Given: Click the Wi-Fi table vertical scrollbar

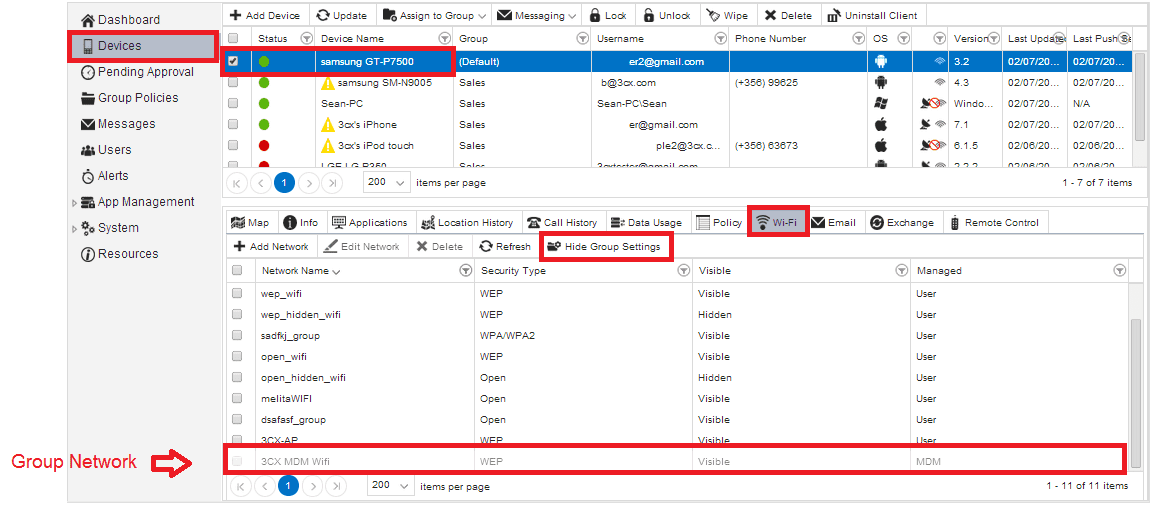Looking at the screenshot, I should [1136, 393].
